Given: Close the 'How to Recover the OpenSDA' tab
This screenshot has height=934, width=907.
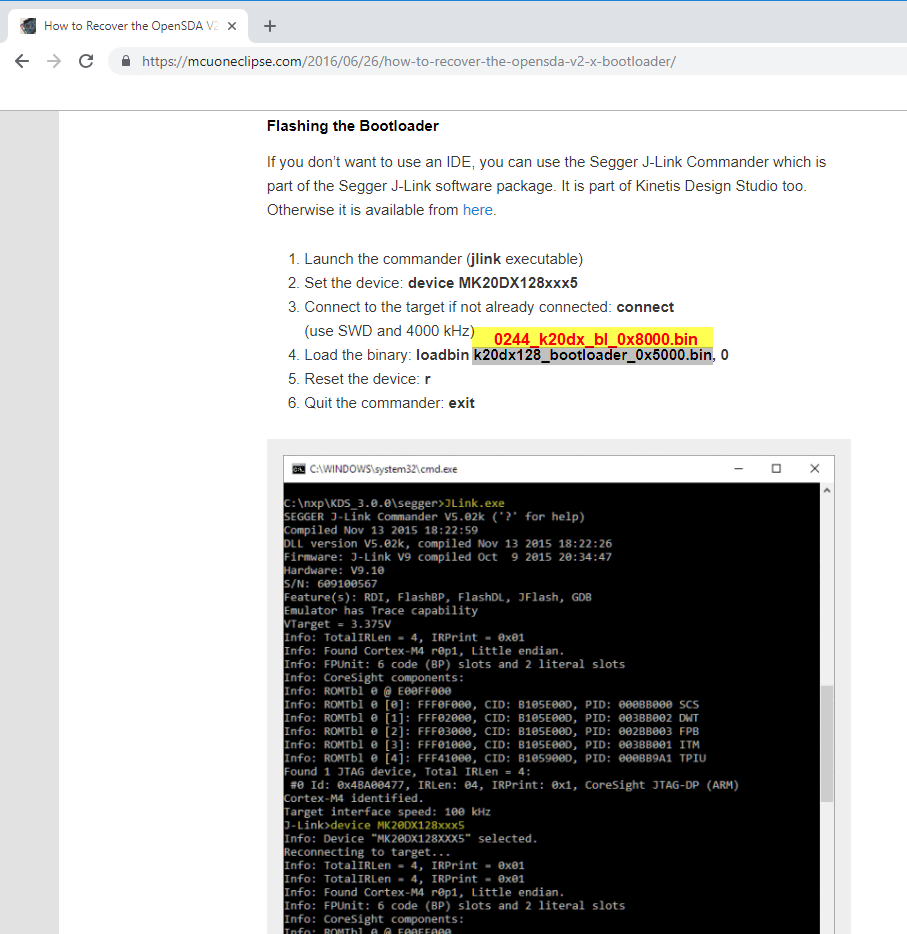Looking at the screenshot, I should pos(232,26).
